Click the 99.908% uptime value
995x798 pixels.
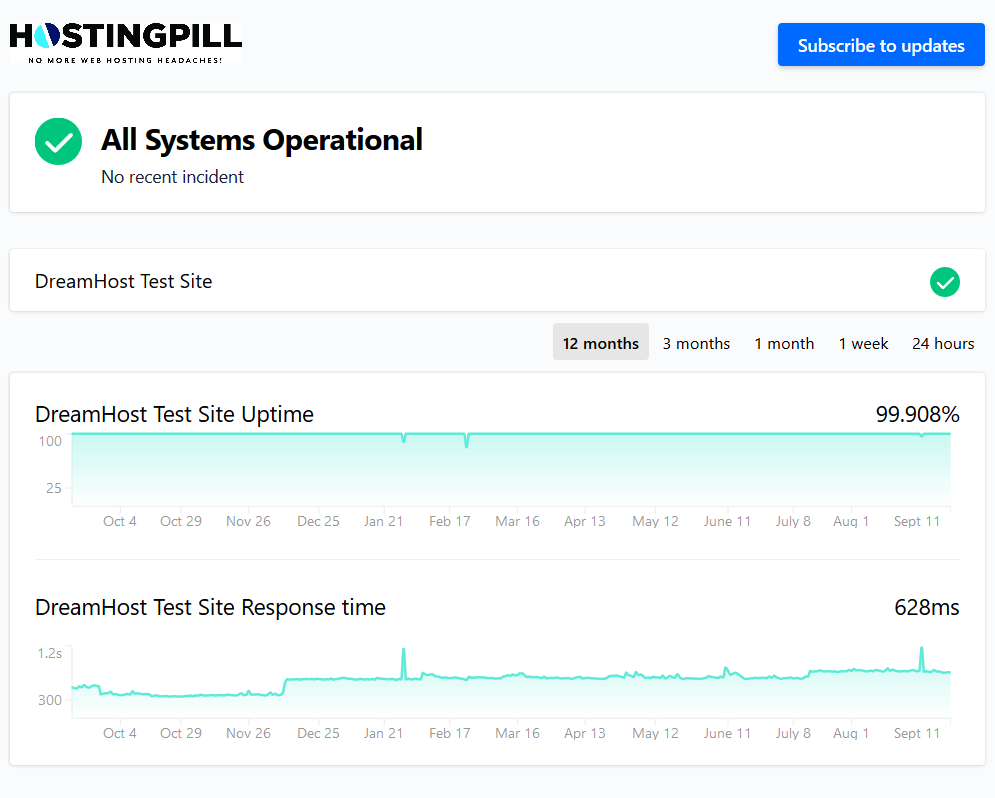pos(917,414)
